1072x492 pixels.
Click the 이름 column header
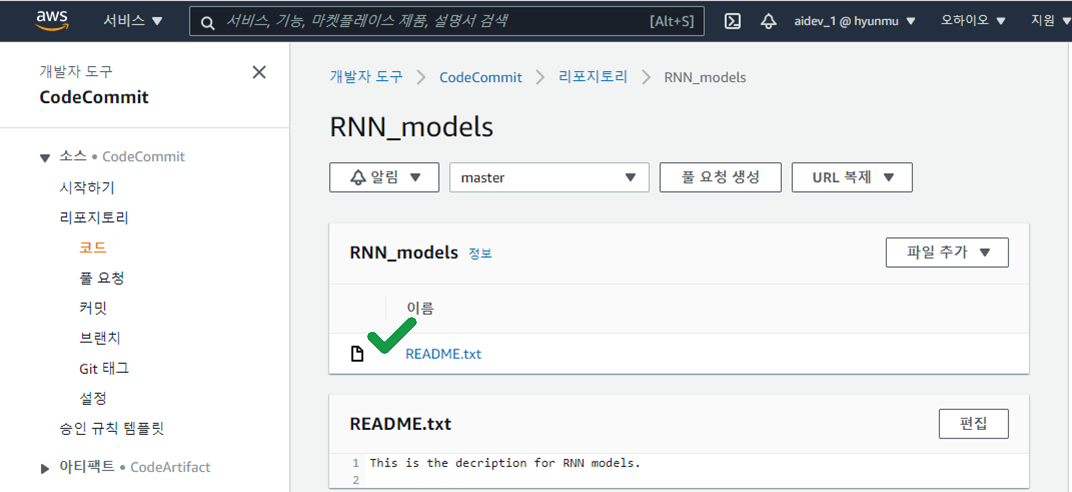click(420, 308)
